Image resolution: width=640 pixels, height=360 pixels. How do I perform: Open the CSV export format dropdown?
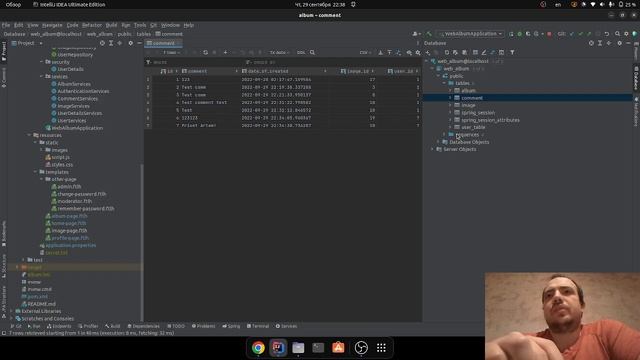point(365,52)
